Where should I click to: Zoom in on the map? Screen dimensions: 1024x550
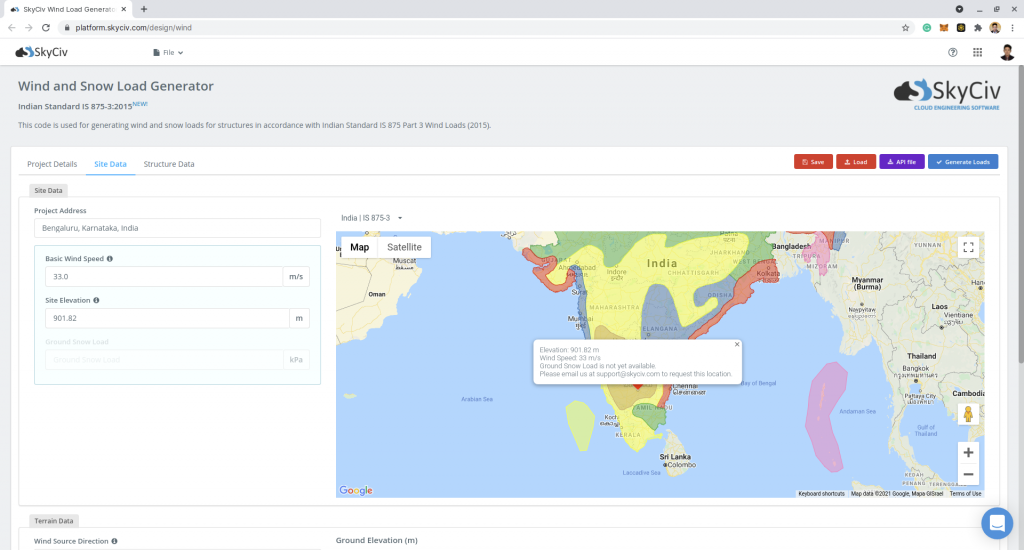tap(968, 452)
